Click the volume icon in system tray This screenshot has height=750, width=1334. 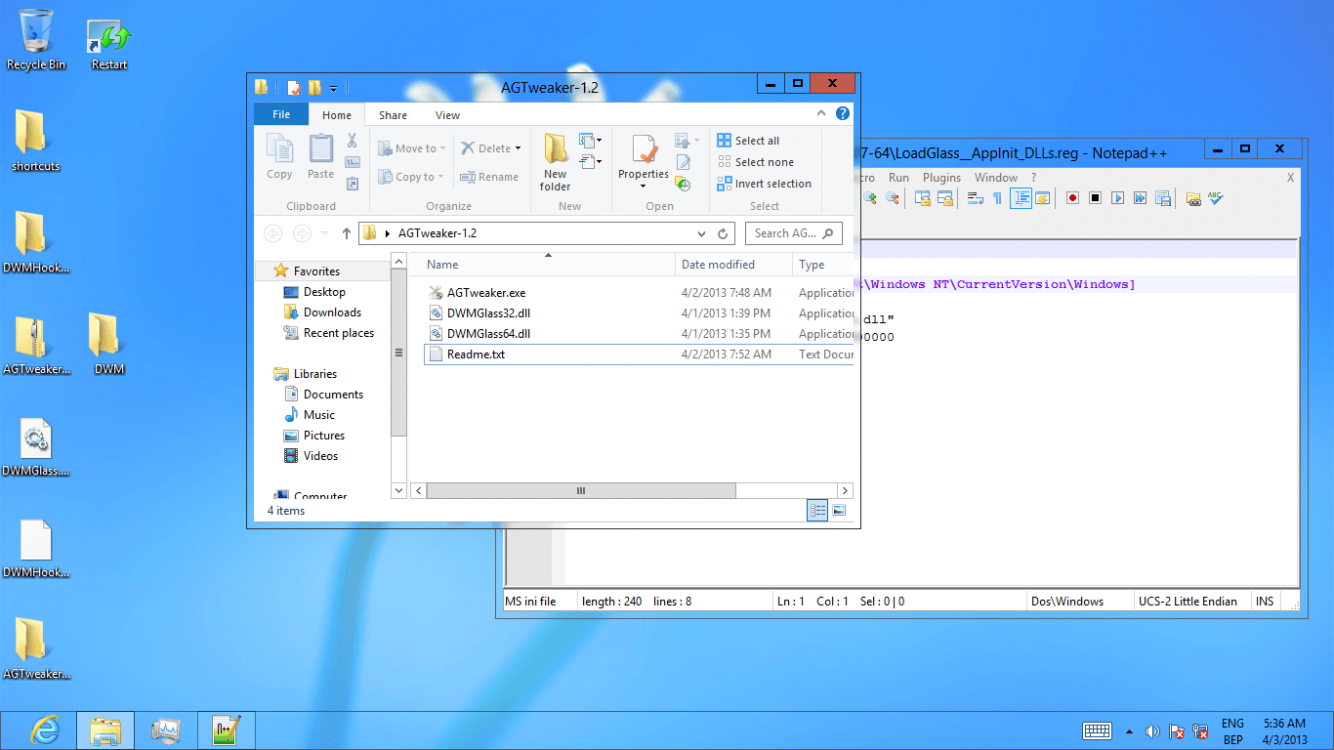(1152, 732)
